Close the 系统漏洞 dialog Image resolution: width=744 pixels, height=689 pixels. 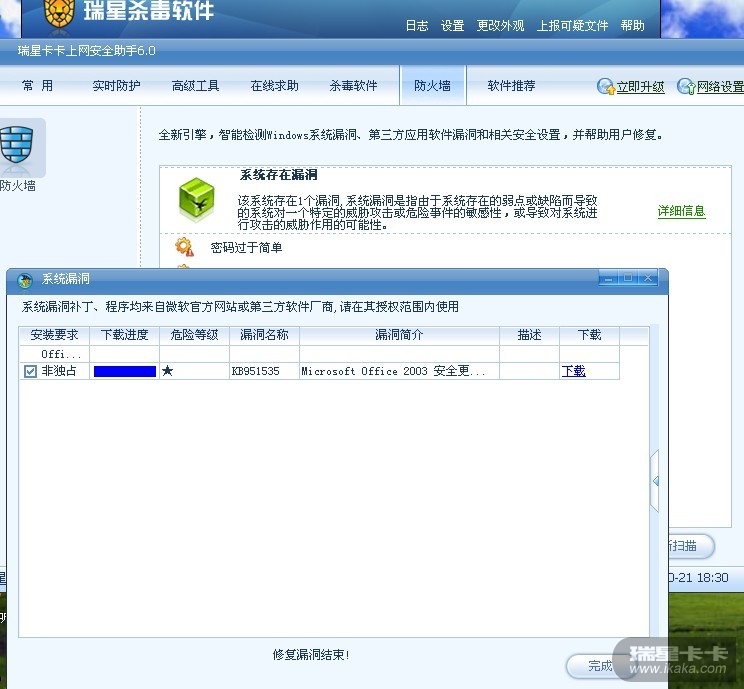(x=648, y=278)
